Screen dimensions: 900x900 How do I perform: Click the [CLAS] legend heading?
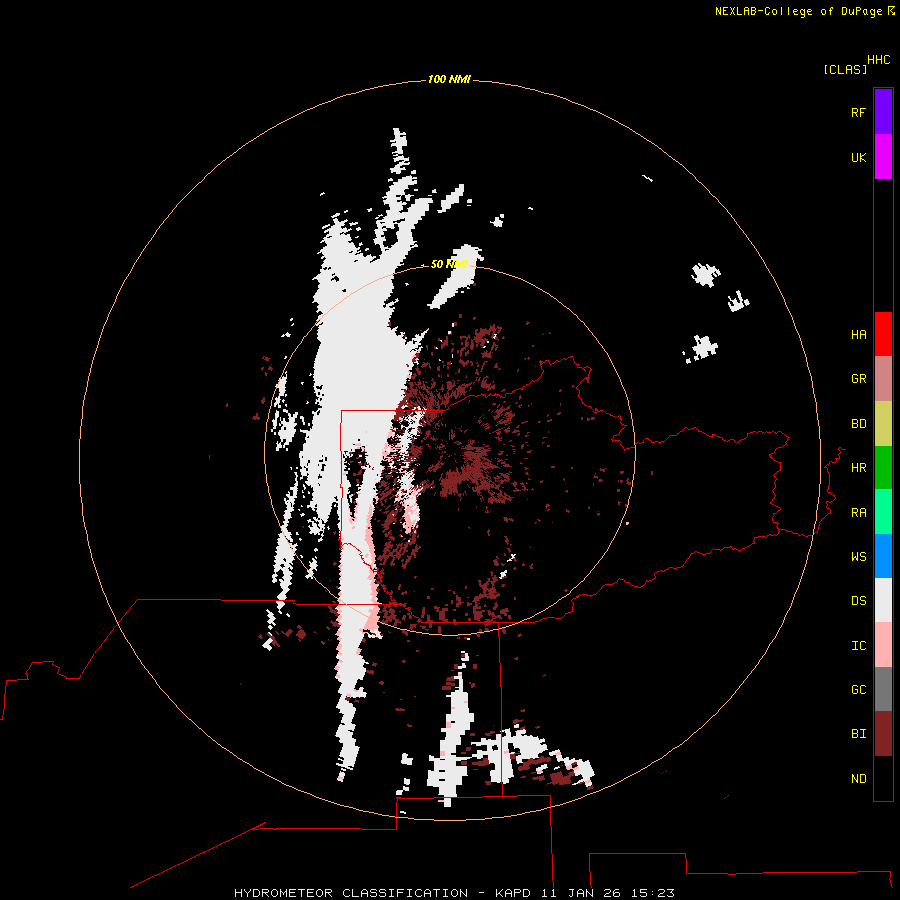[x=845, y=69]
